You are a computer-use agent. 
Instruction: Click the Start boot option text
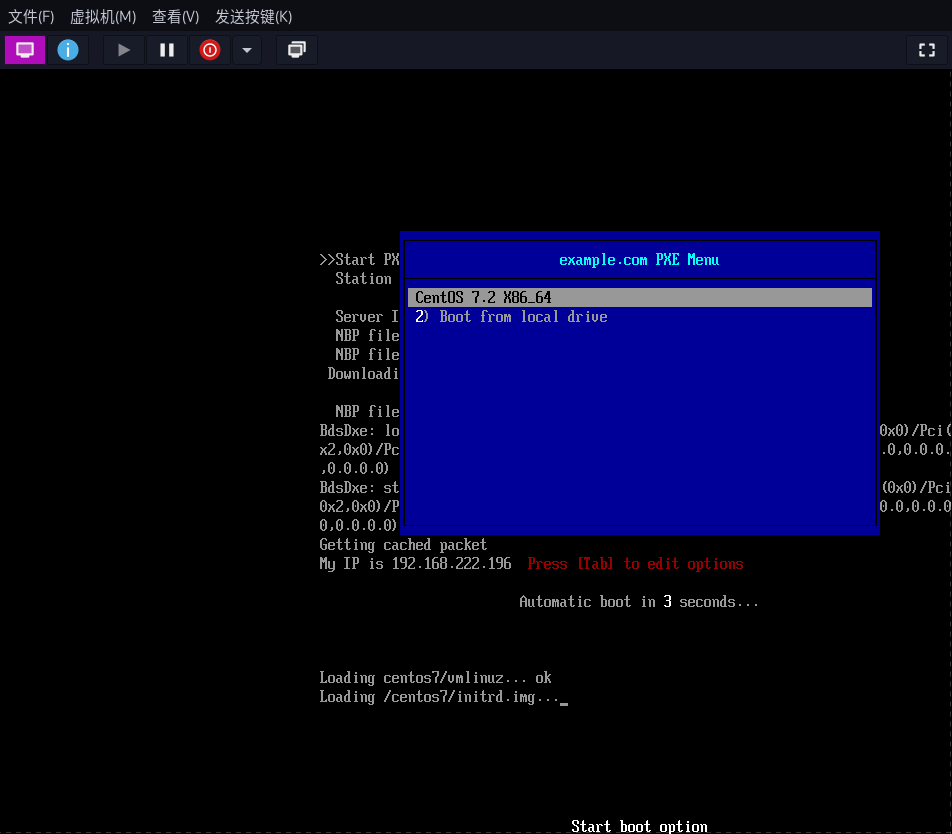[x=639, y=826]
